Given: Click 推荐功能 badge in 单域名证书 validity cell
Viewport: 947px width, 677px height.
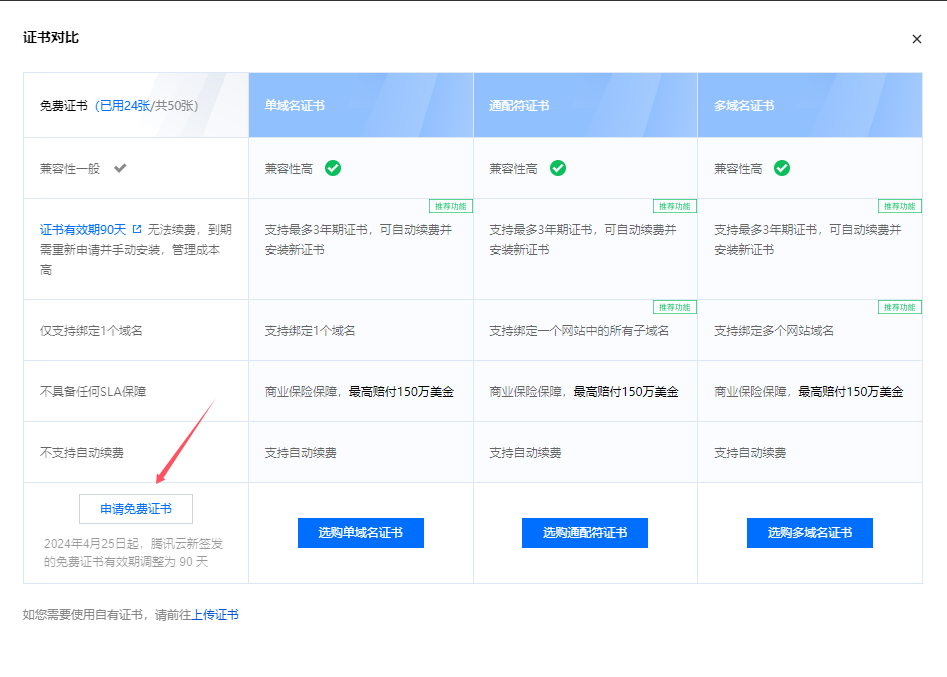Looking at the screenshot, I should [x=451, y=206].
